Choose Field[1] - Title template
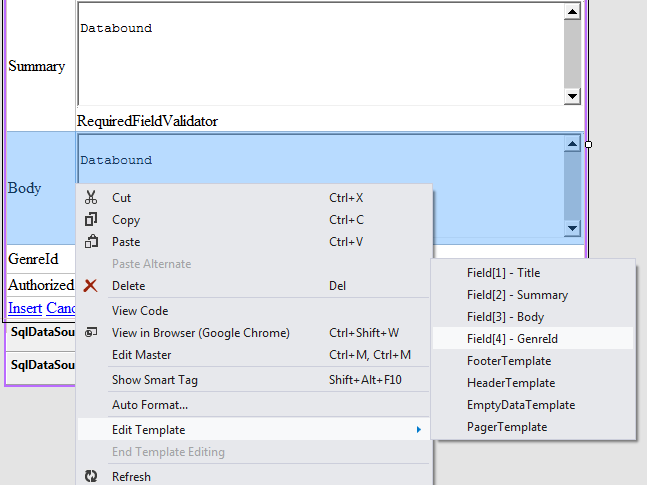This screenshot has height=485, width=647. point(503,273)
